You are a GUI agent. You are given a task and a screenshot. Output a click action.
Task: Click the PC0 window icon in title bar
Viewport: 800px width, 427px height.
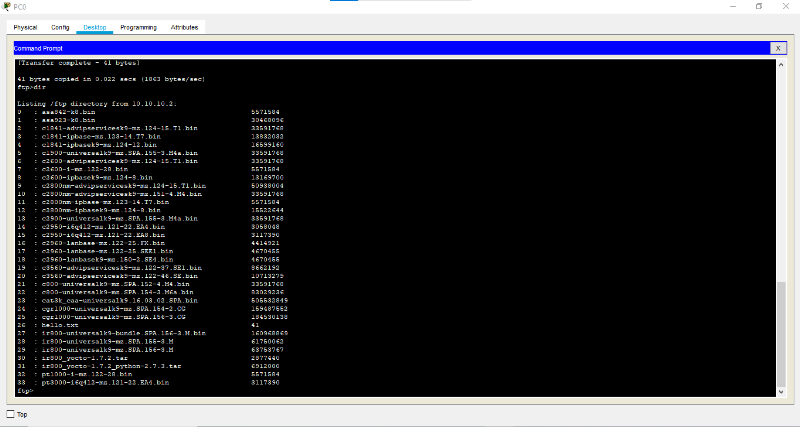coord(7,6)
